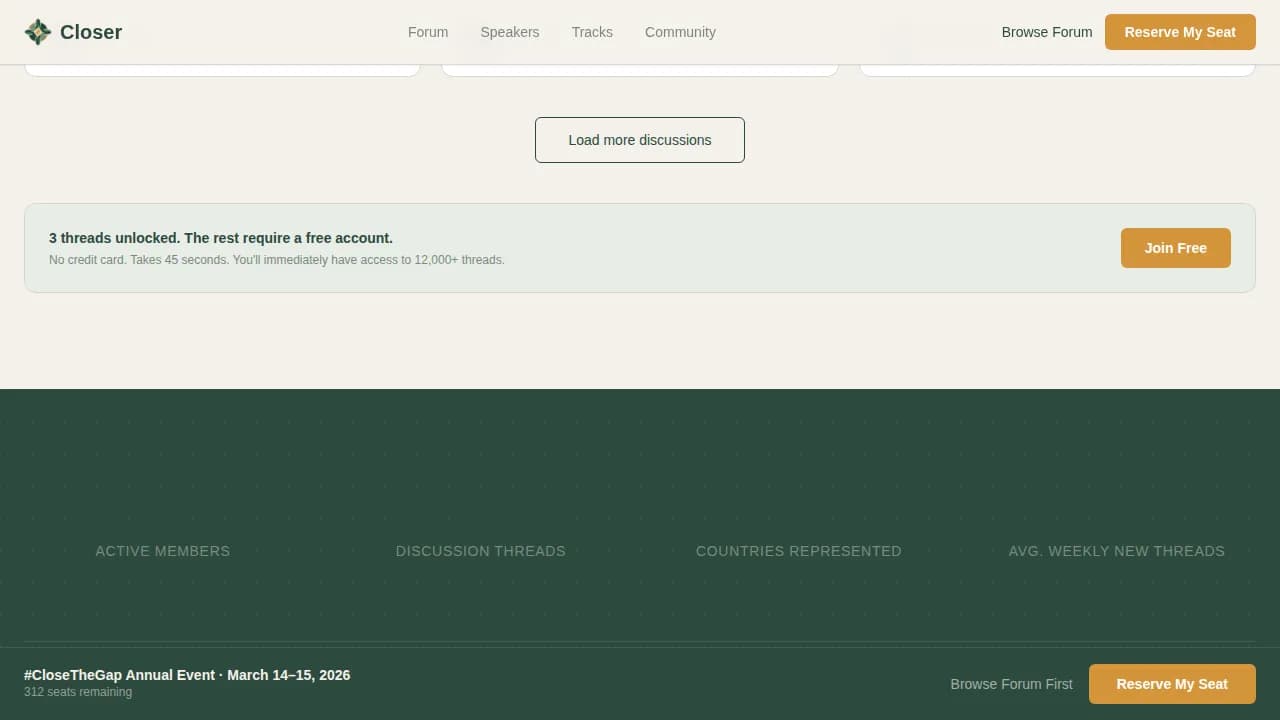Navigate to the Tracks section
1280x720 pixels.
[x=592, y=32]
